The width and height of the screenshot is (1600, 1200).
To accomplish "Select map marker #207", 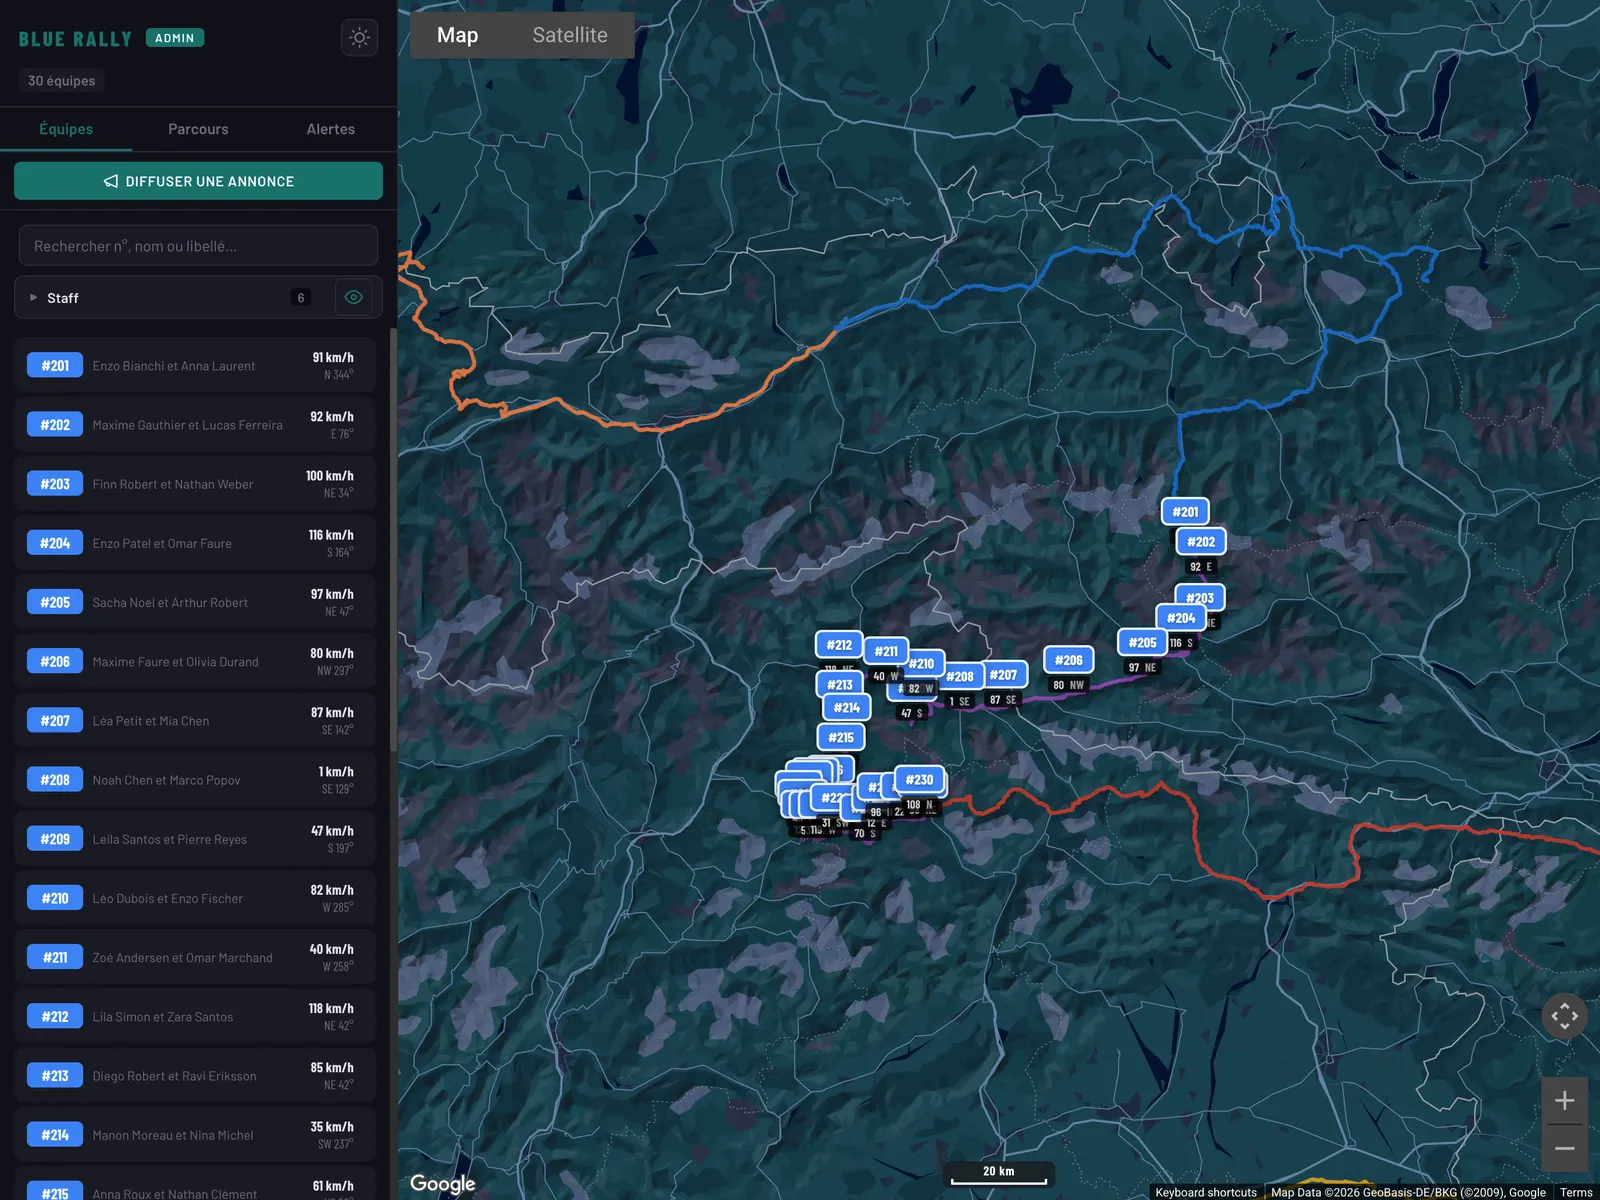I will pyautogui.click(x=1003, y=675).
